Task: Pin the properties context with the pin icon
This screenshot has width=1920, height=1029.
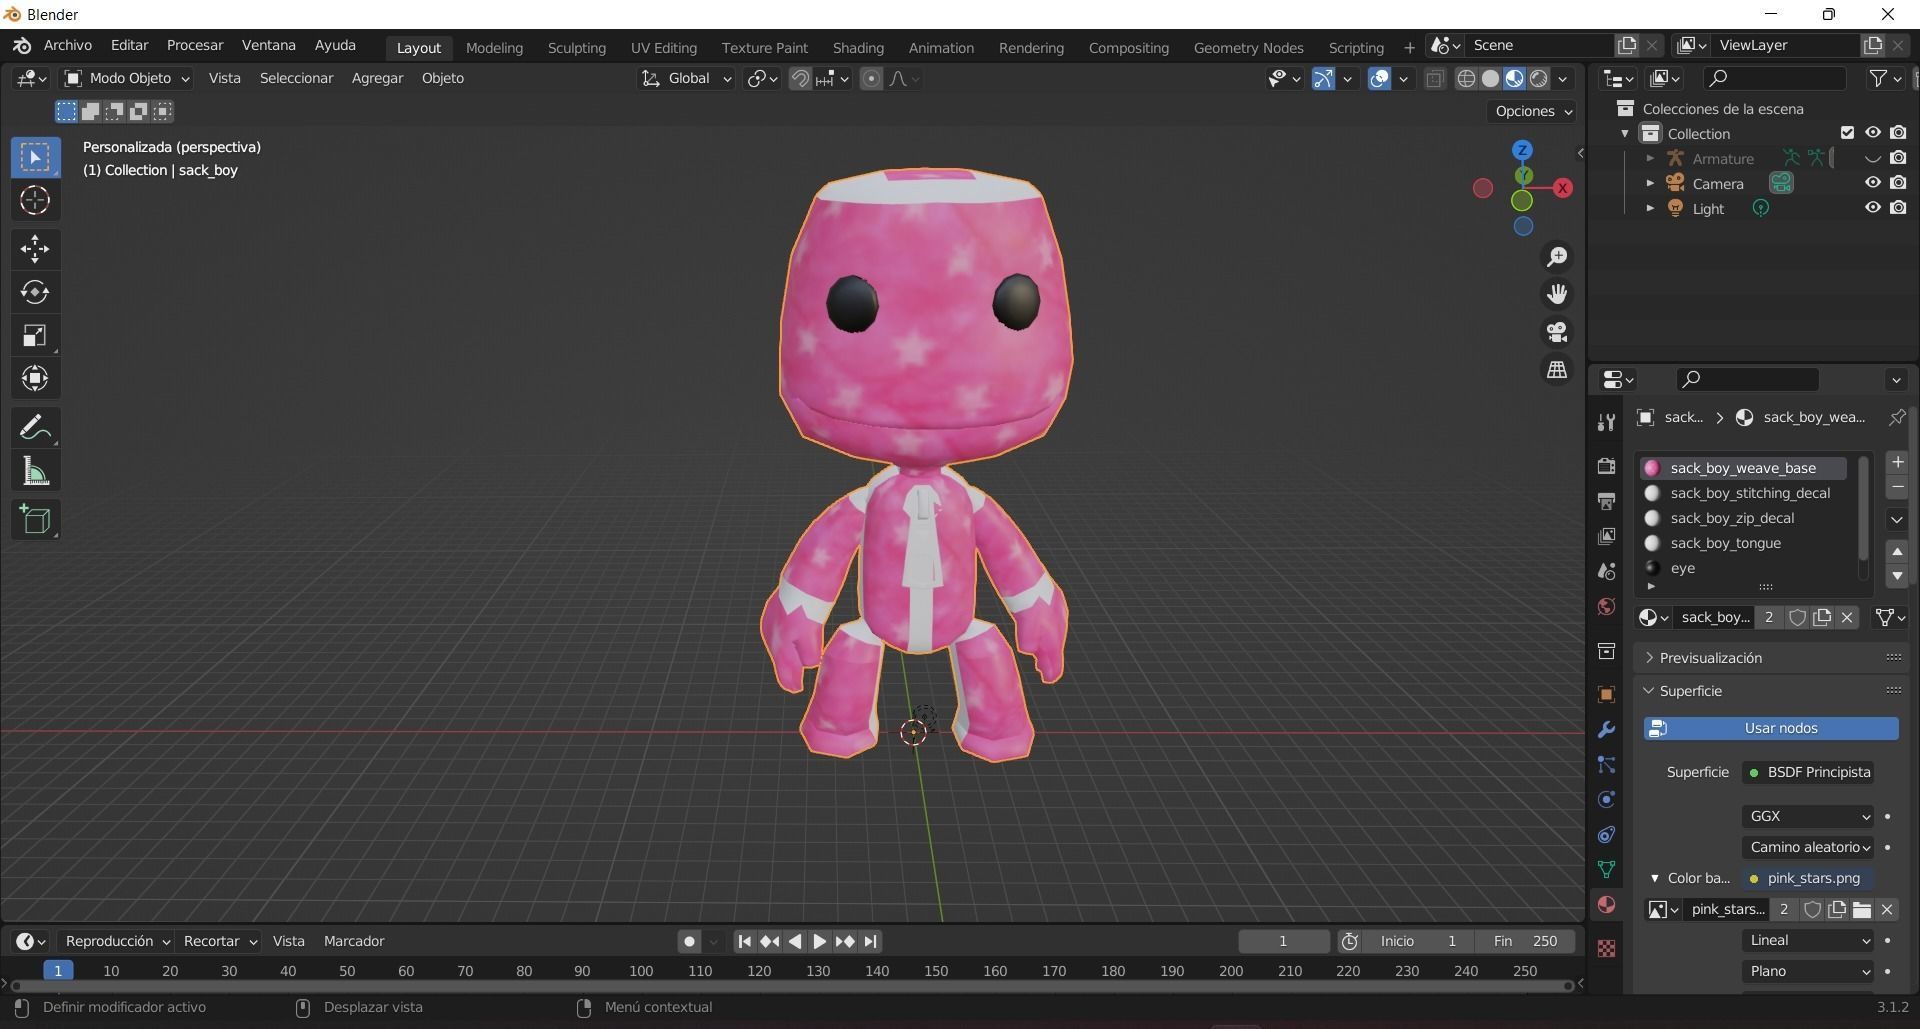Action: pyautogui.click(x=1896, y=417)
